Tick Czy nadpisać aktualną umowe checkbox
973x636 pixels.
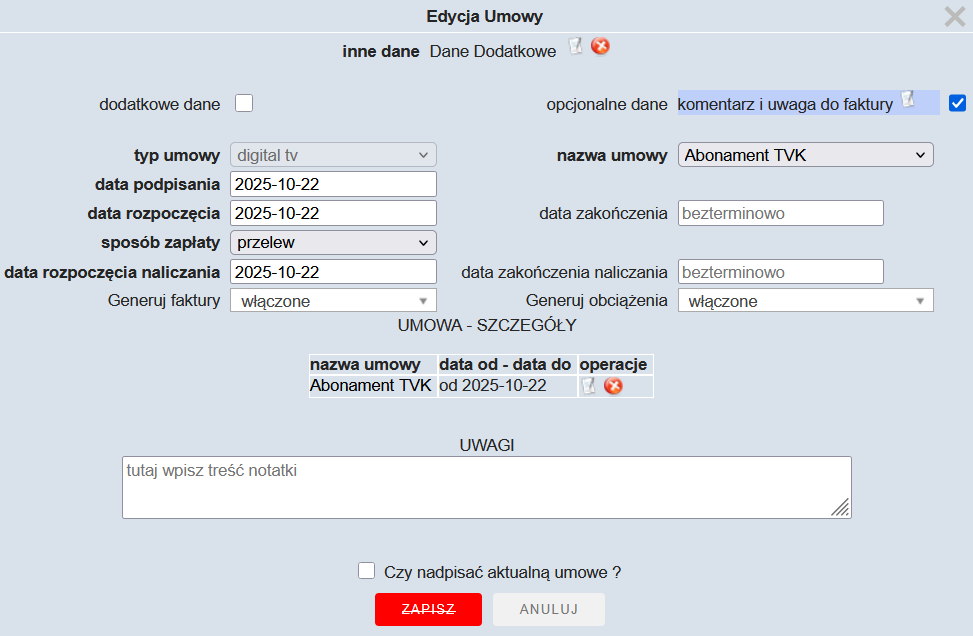pyautogui.click(x=367, y=571)
